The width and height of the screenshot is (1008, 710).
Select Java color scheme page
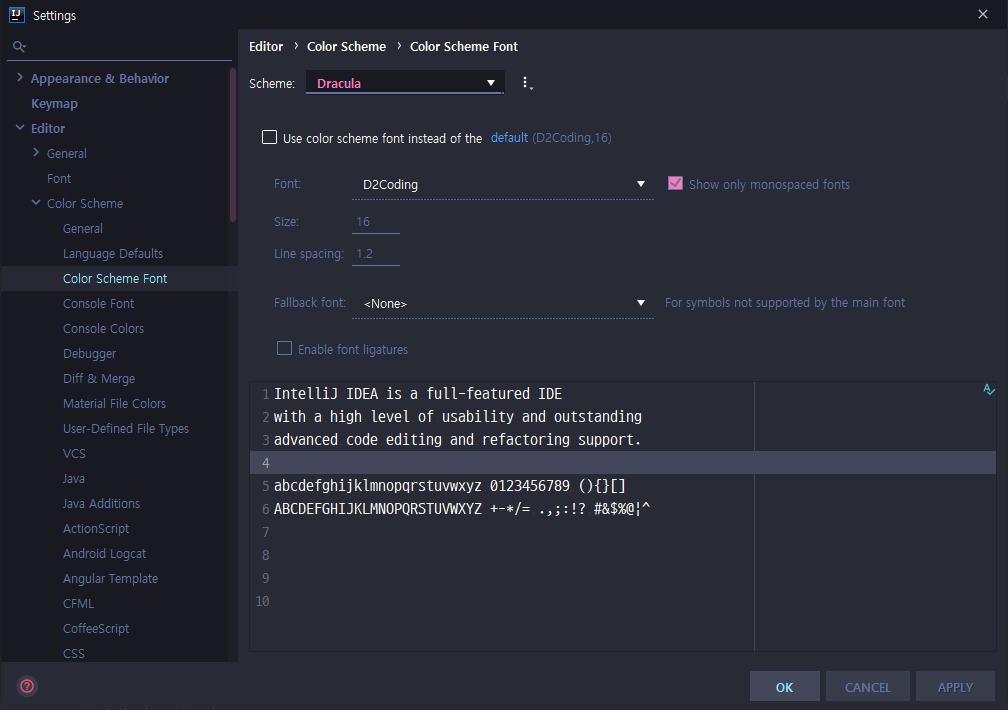click(73, 479)
